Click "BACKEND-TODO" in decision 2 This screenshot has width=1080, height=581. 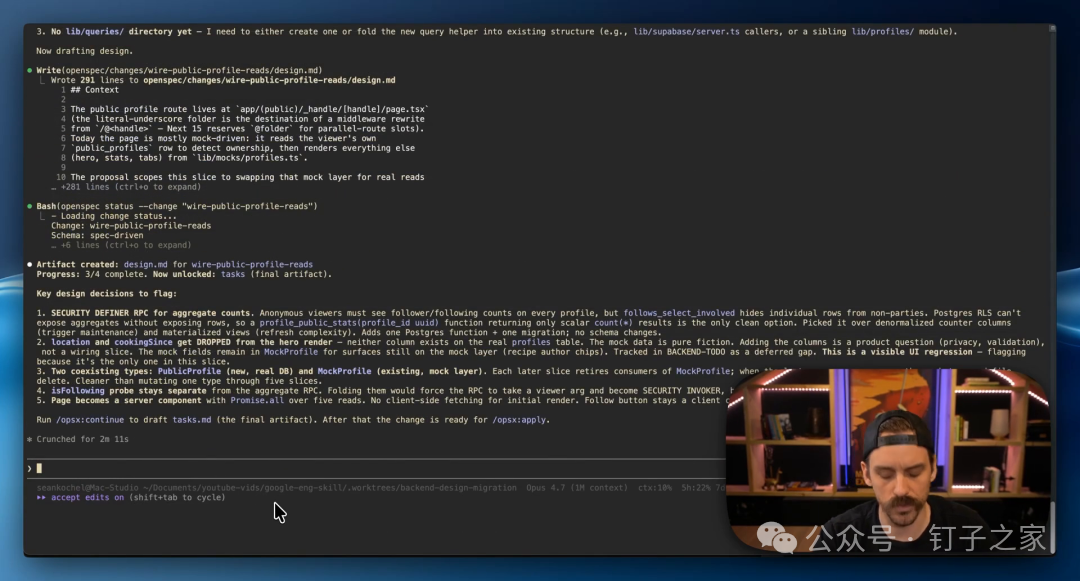click(x=696, y=352)
